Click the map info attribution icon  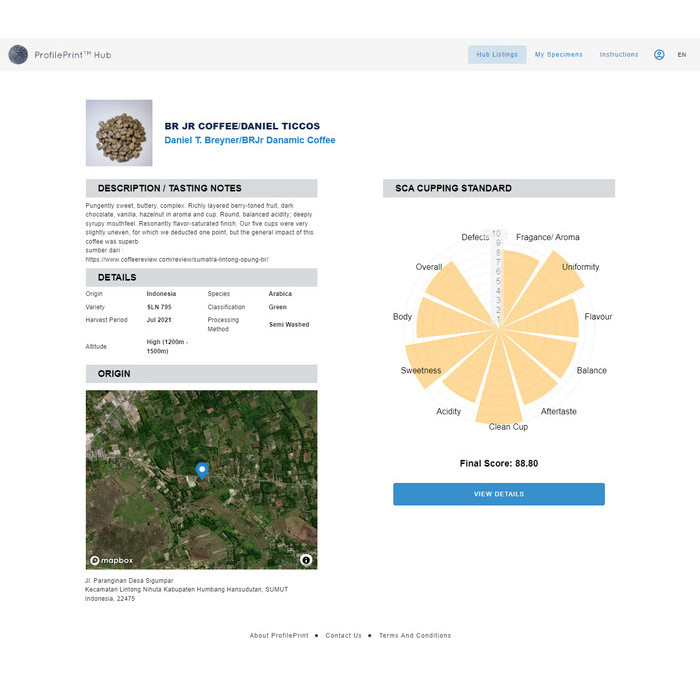(x=306, y=560)
